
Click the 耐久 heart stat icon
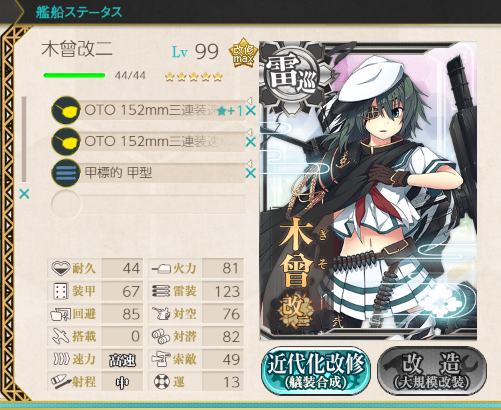pos(61,268)
